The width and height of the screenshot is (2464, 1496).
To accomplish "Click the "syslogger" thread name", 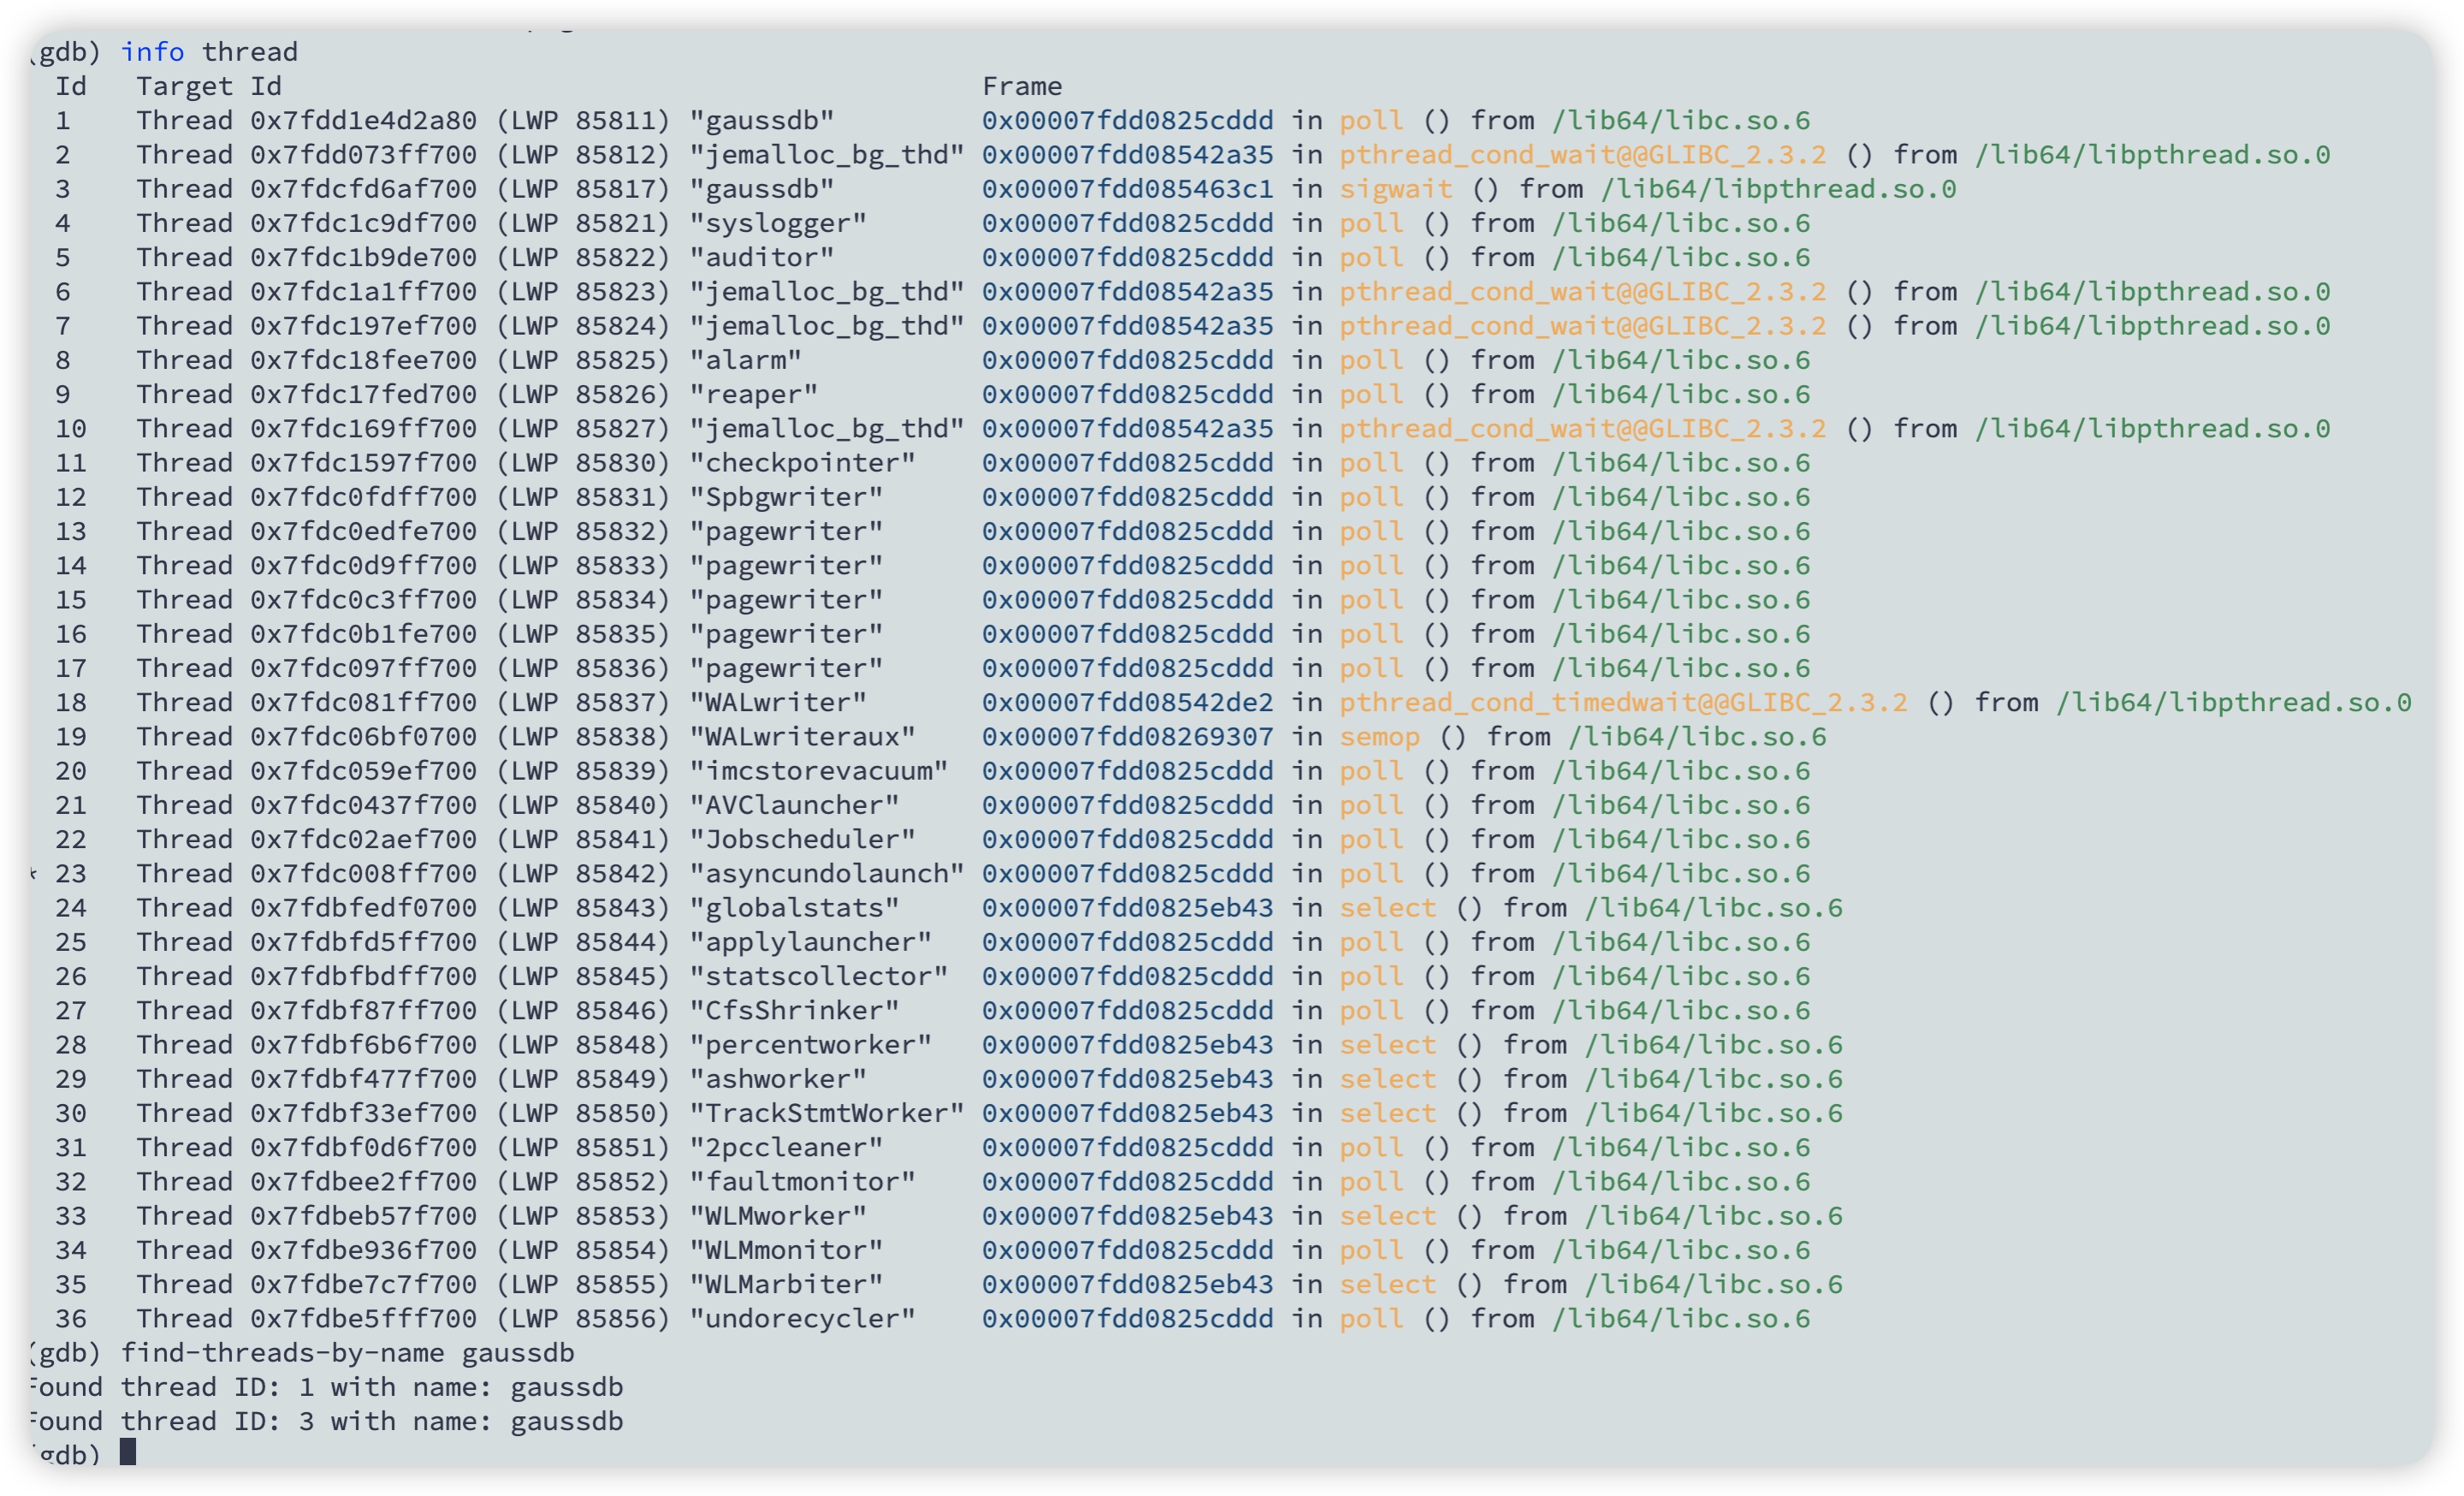I will (777, 223).
